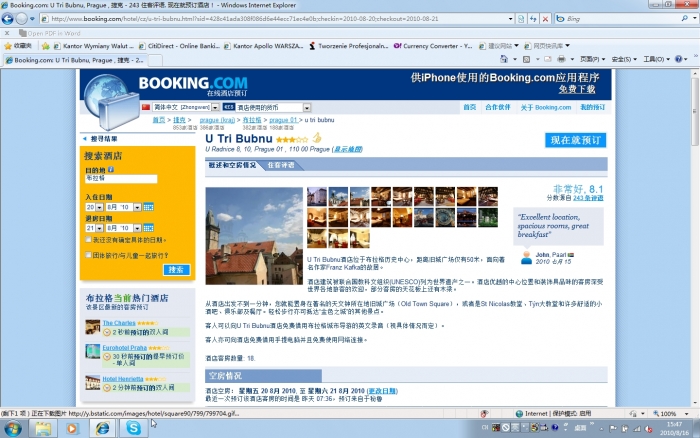
Task: Switch to the guest reviews tab
Action: pyautogui.click(x=280, y=165)
